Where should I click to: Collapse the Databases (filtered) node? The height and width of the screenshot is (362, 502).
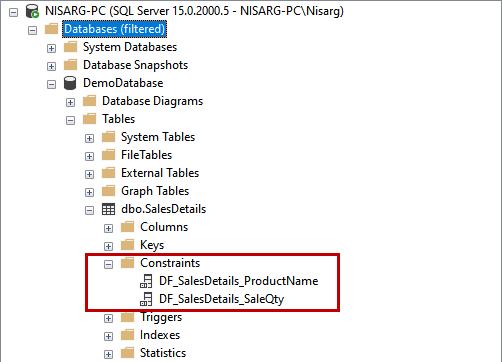[32, 31]
